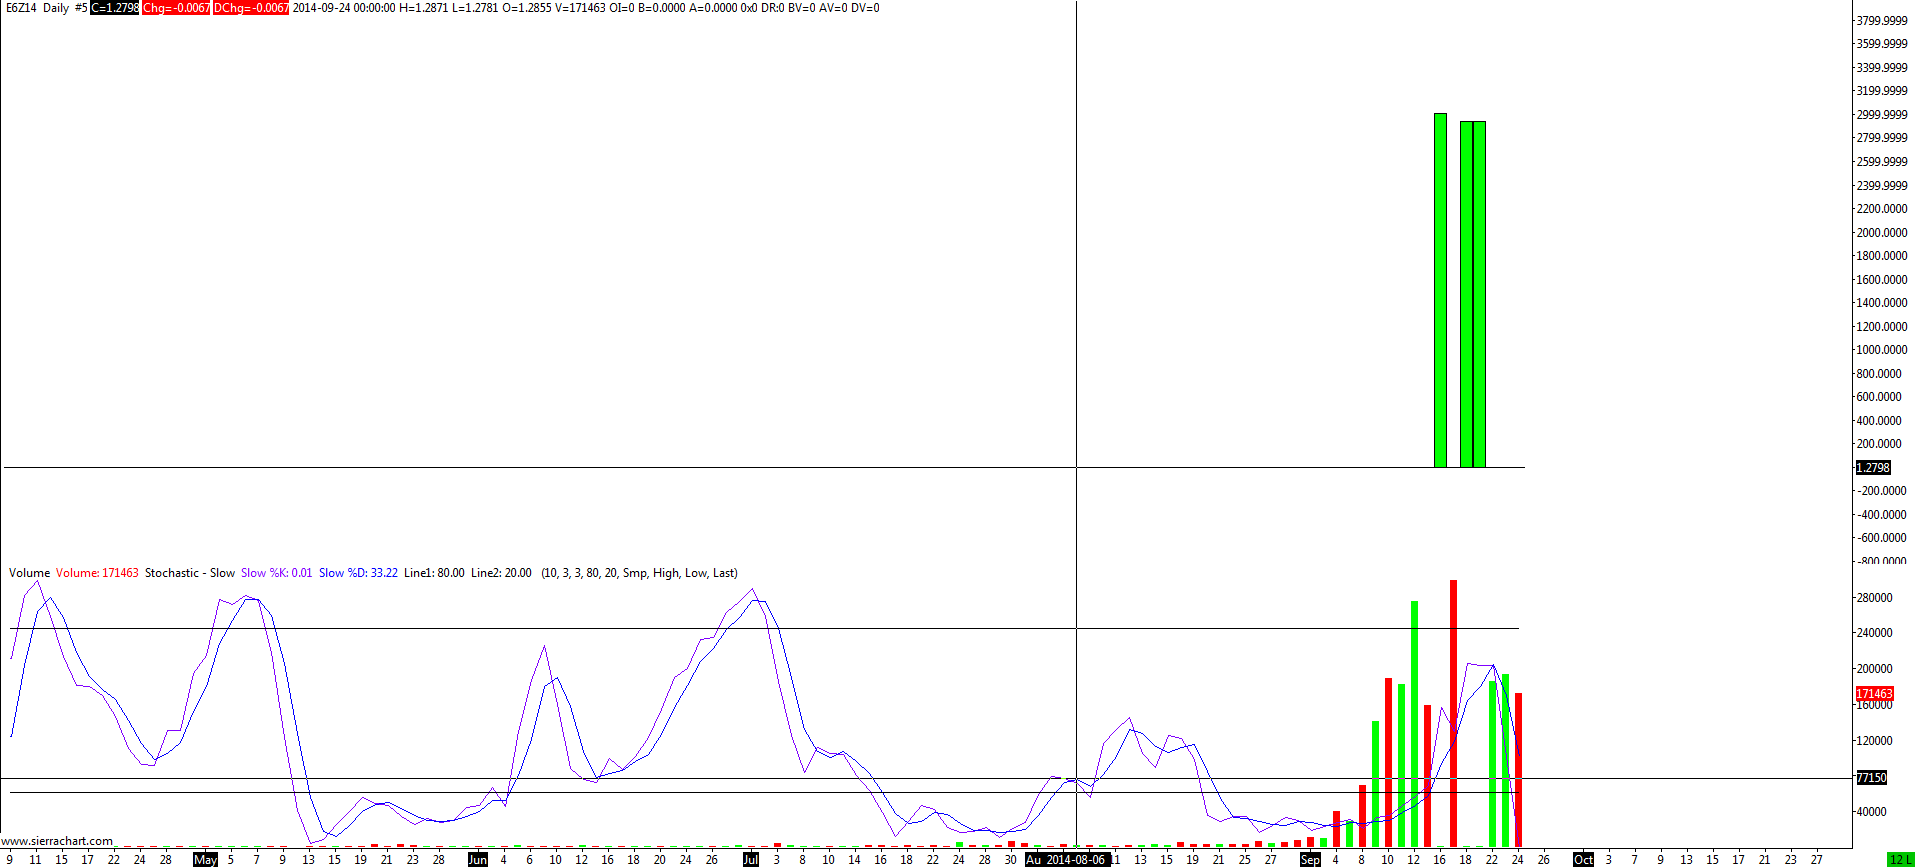Click the Sep month marker on time axis
This screenshot has width=1916, height=868.
1310,859
